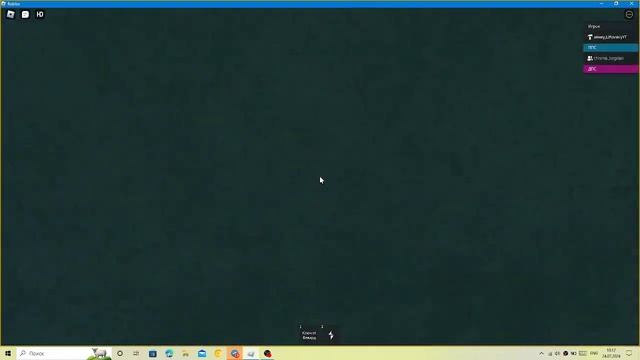The width and height of the screenshot is (640, 360).
Task: Select the first hotbar tool slot
Action: pyautogui.click(x=309, y=335)
